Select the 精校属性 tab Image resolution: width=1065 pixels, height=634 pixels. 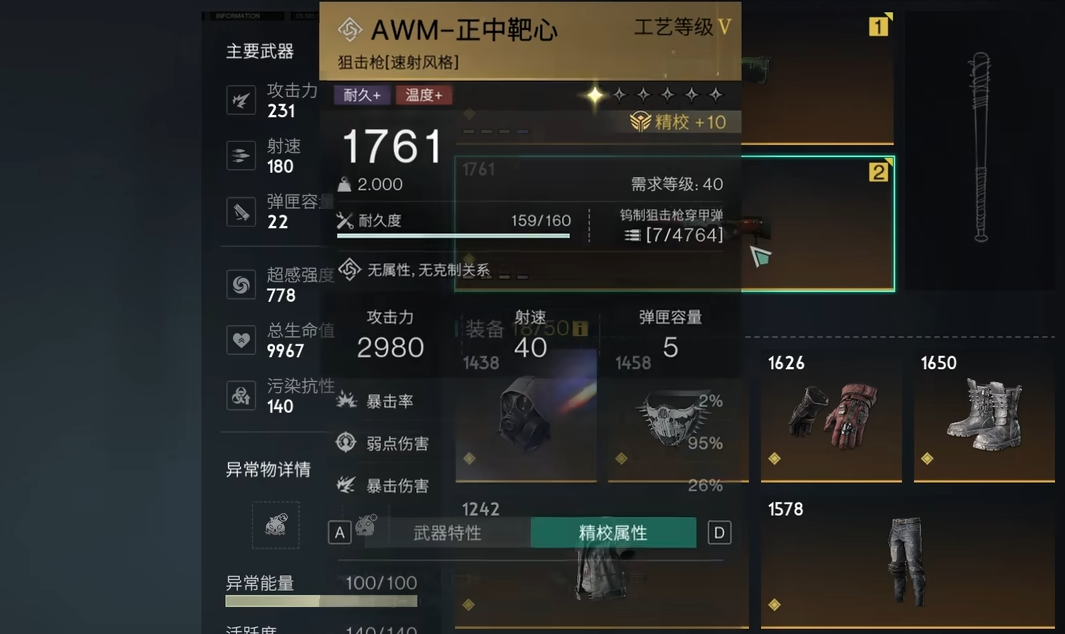[x=613, y=533]
